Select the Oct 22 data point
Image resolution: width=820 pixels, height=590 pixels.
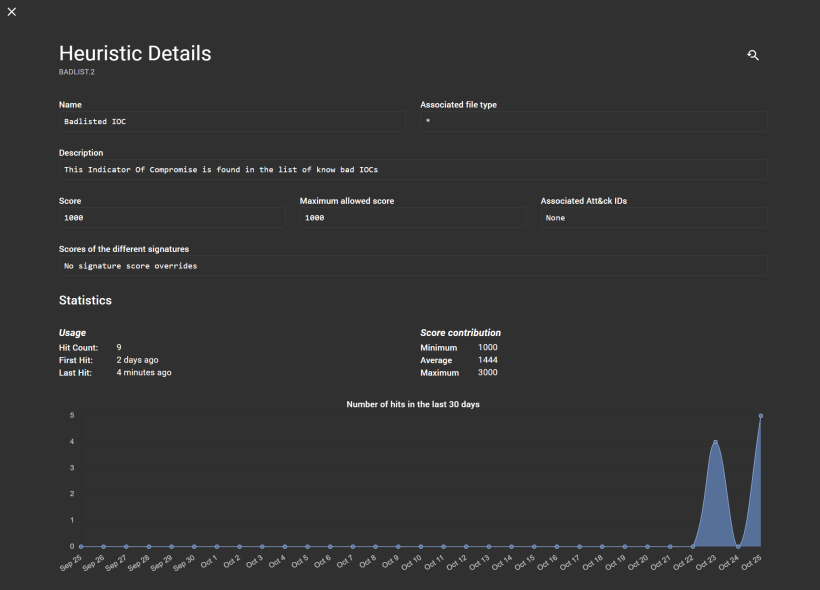pos(693,546)
